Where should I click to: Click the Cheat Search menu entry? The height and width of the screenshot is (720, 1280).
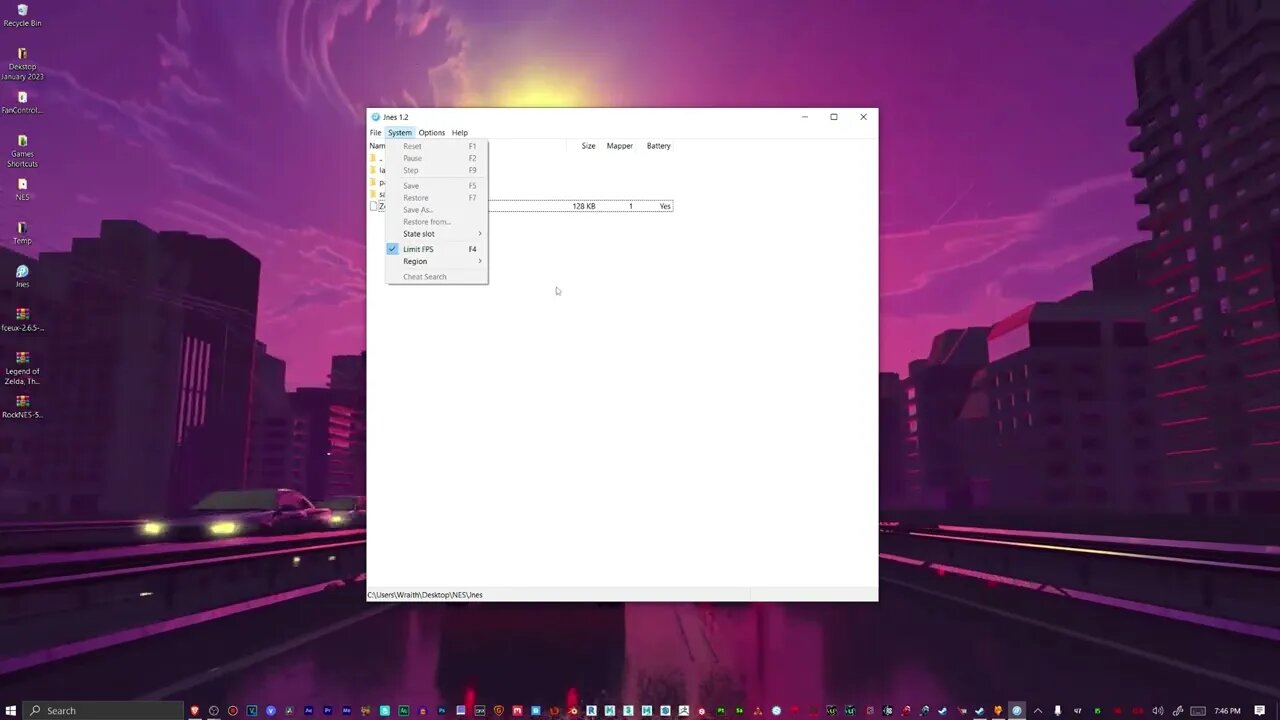(436, 277)
